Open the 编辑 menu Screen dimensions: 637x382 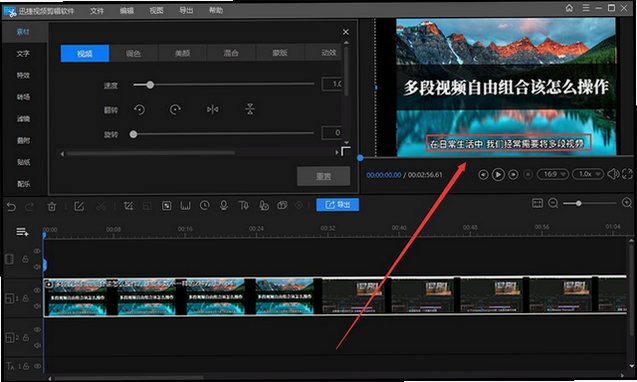pos(127,11)
